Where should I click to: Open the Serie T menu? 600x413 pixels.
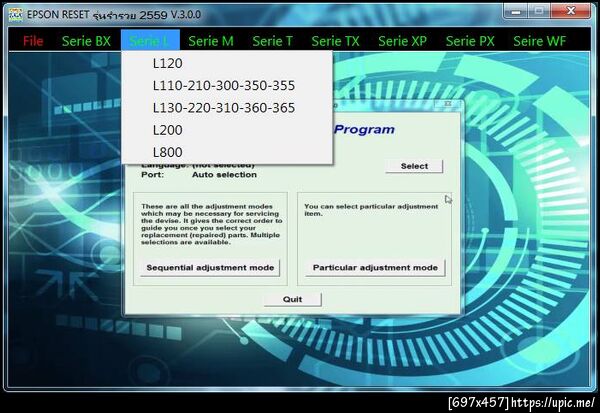tap(272, 41)
